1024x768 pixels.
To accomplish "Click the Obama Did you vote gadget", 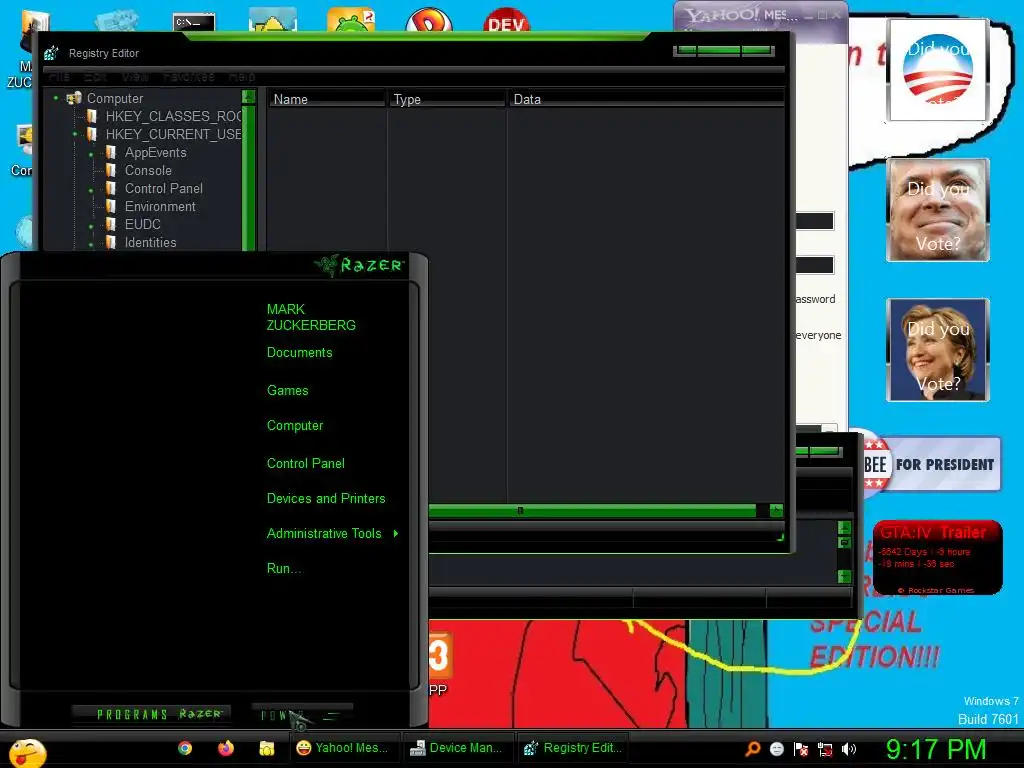I will coord(938,70).
